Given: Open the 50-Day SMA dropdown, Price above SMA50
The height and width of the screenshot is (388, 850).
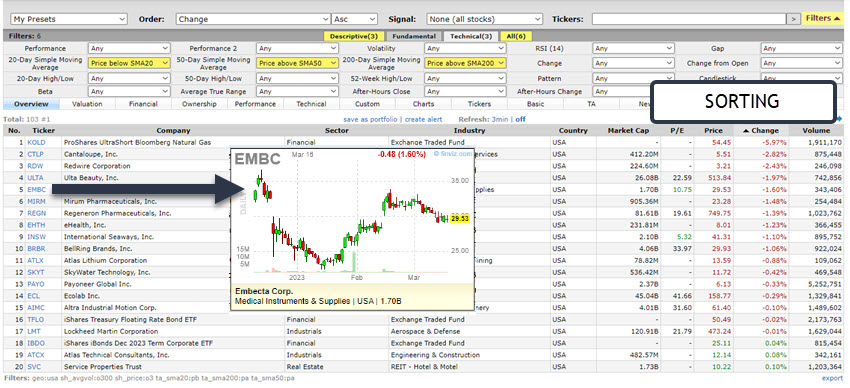Looking at the screenshot, I should pos(298,63).
